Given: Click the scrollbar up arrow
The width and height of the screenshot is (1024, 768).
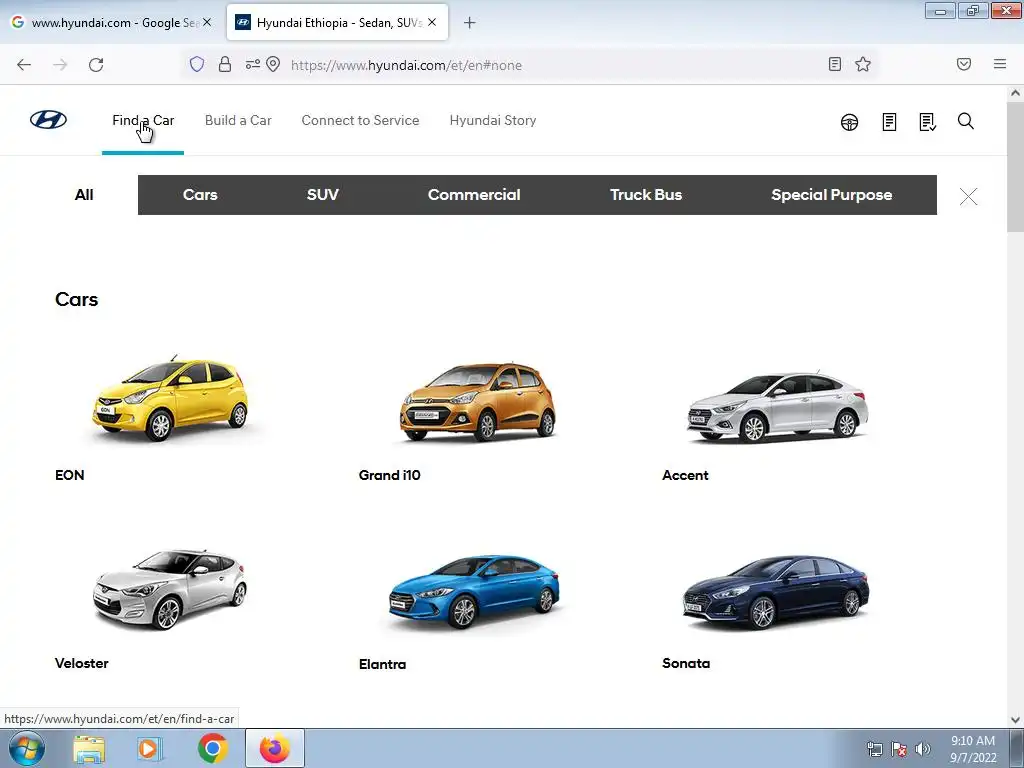Looking at the screenshot, I should click(x=1015, y=93).
